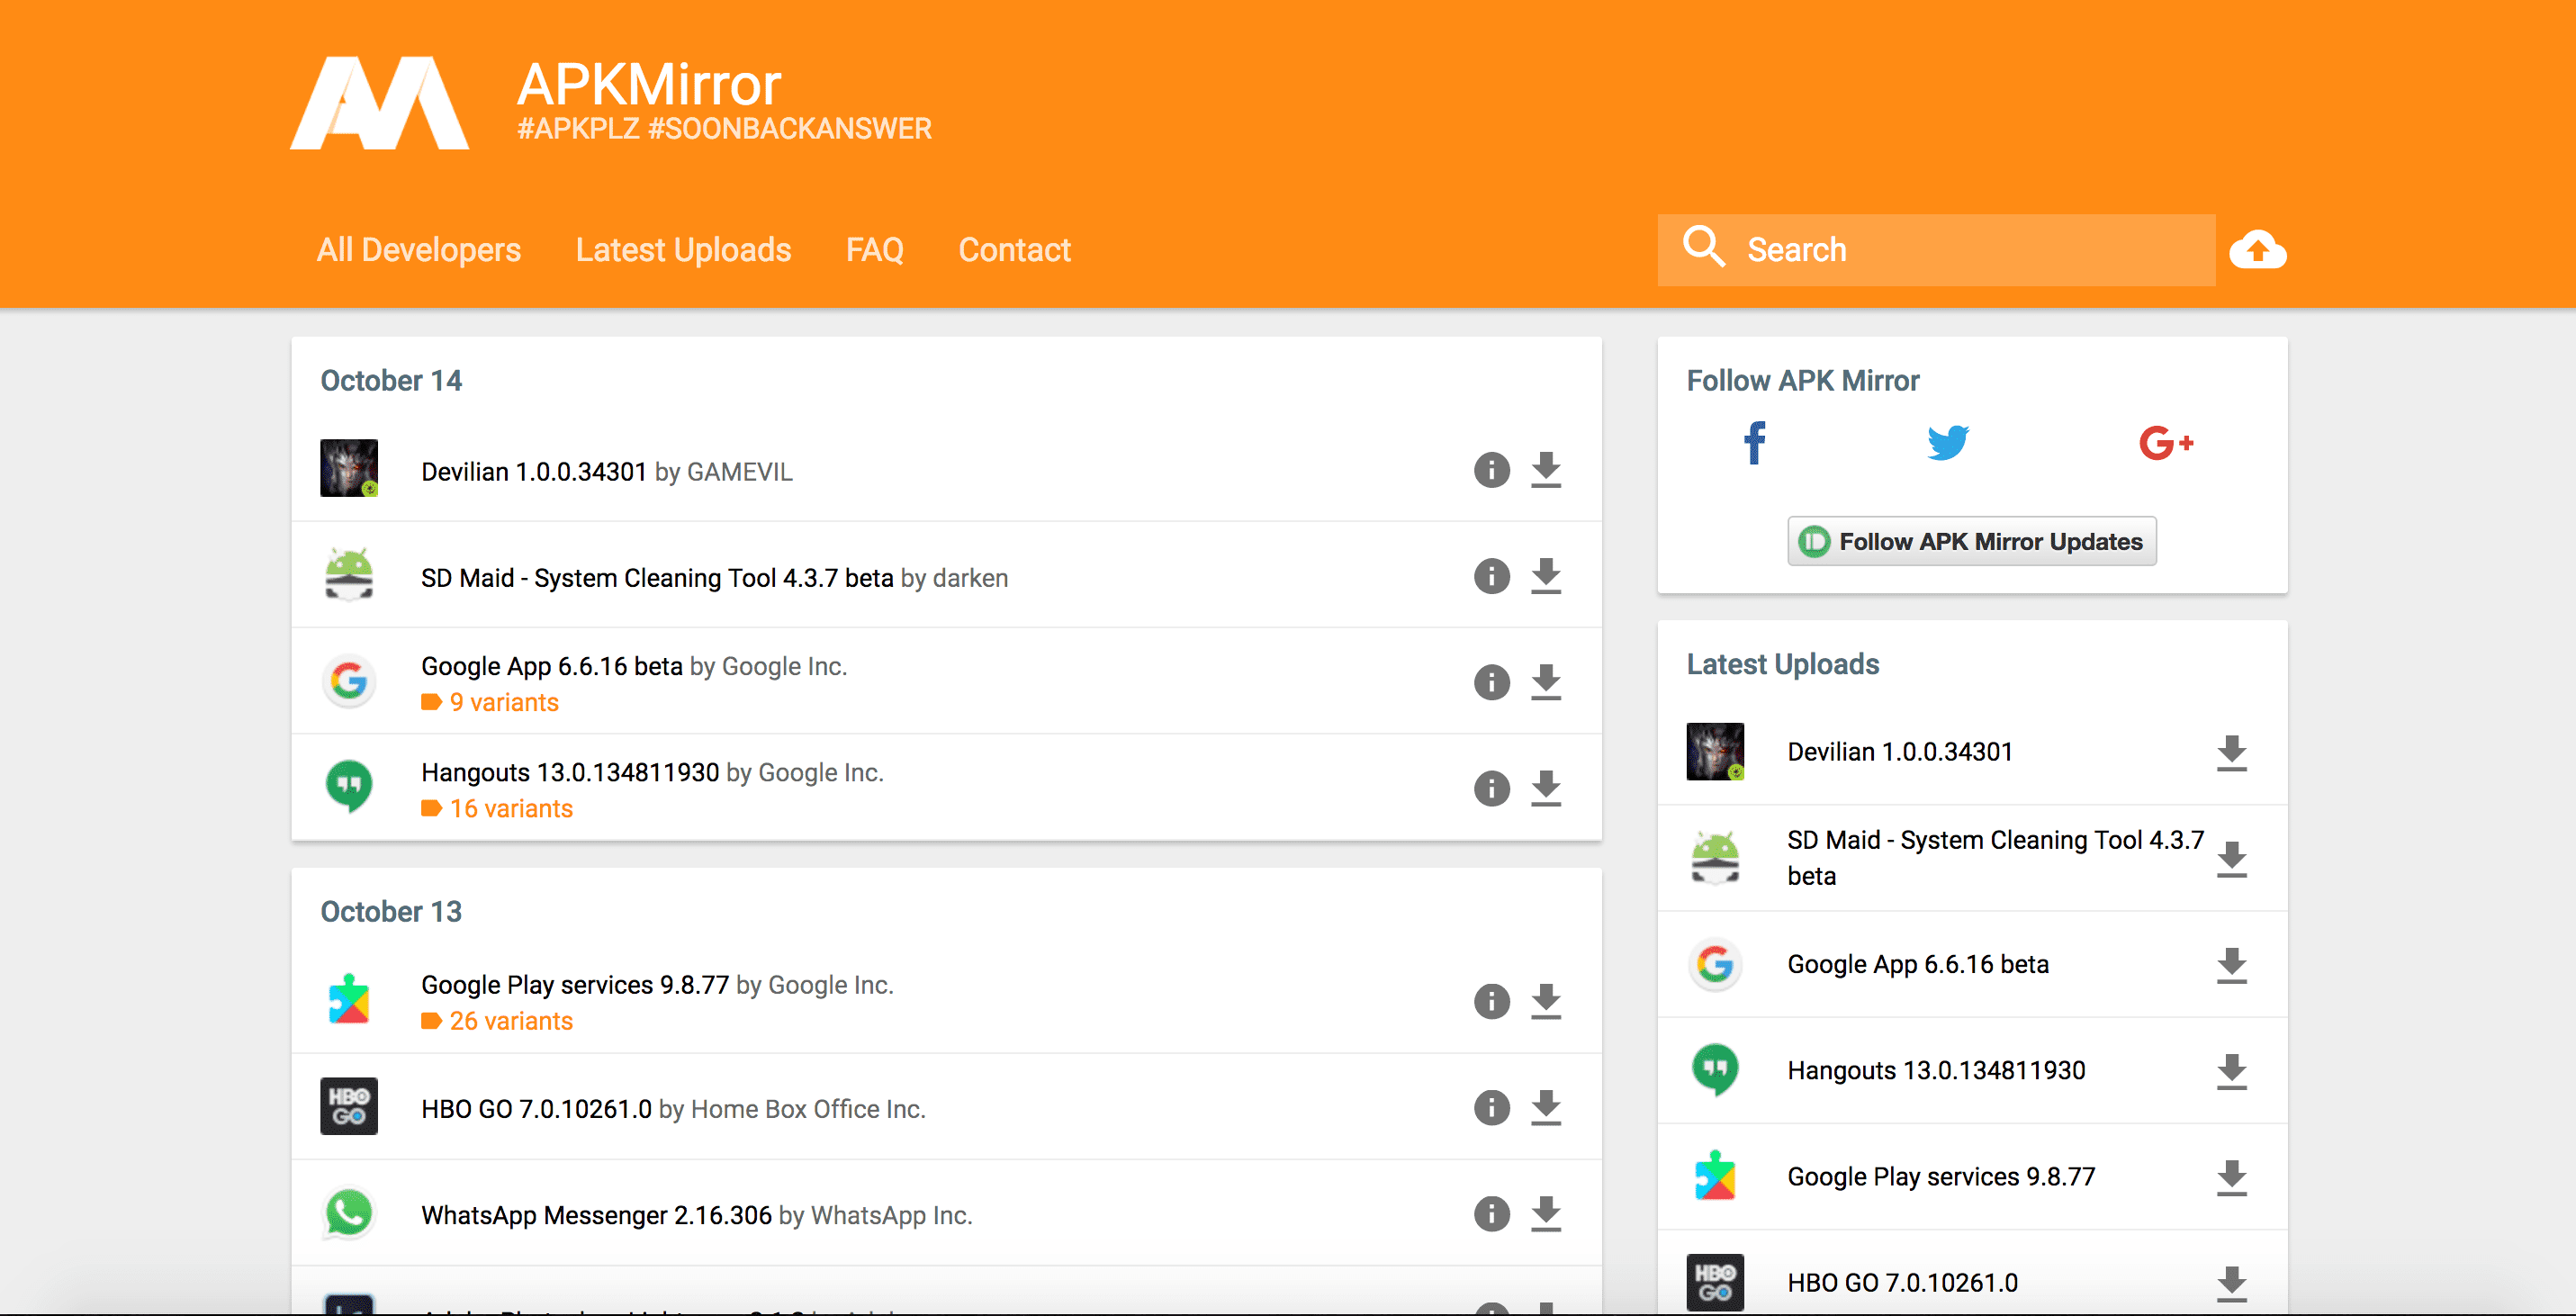Download WhatsApp Messenger 2.16.306
This screenshot has width=2576, height=1316.
[1546, 1213]
